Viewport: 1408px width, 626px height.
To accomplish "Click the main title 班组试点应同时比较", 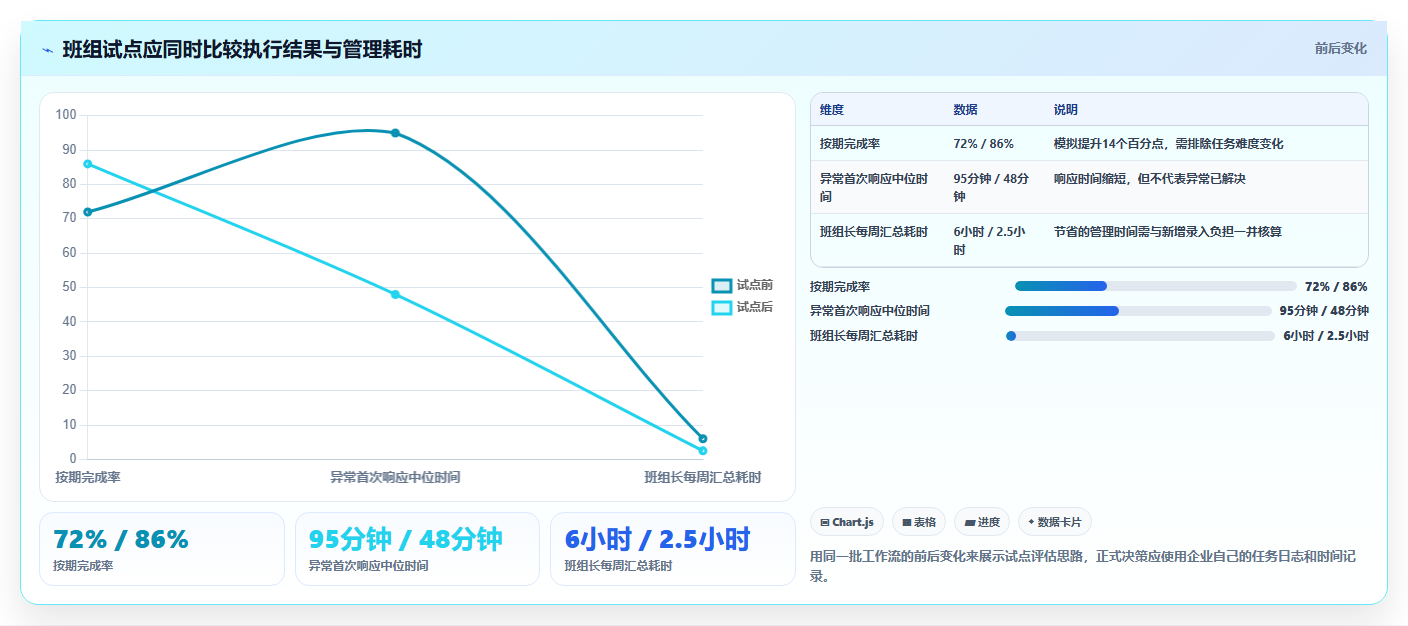I will 242,49.
